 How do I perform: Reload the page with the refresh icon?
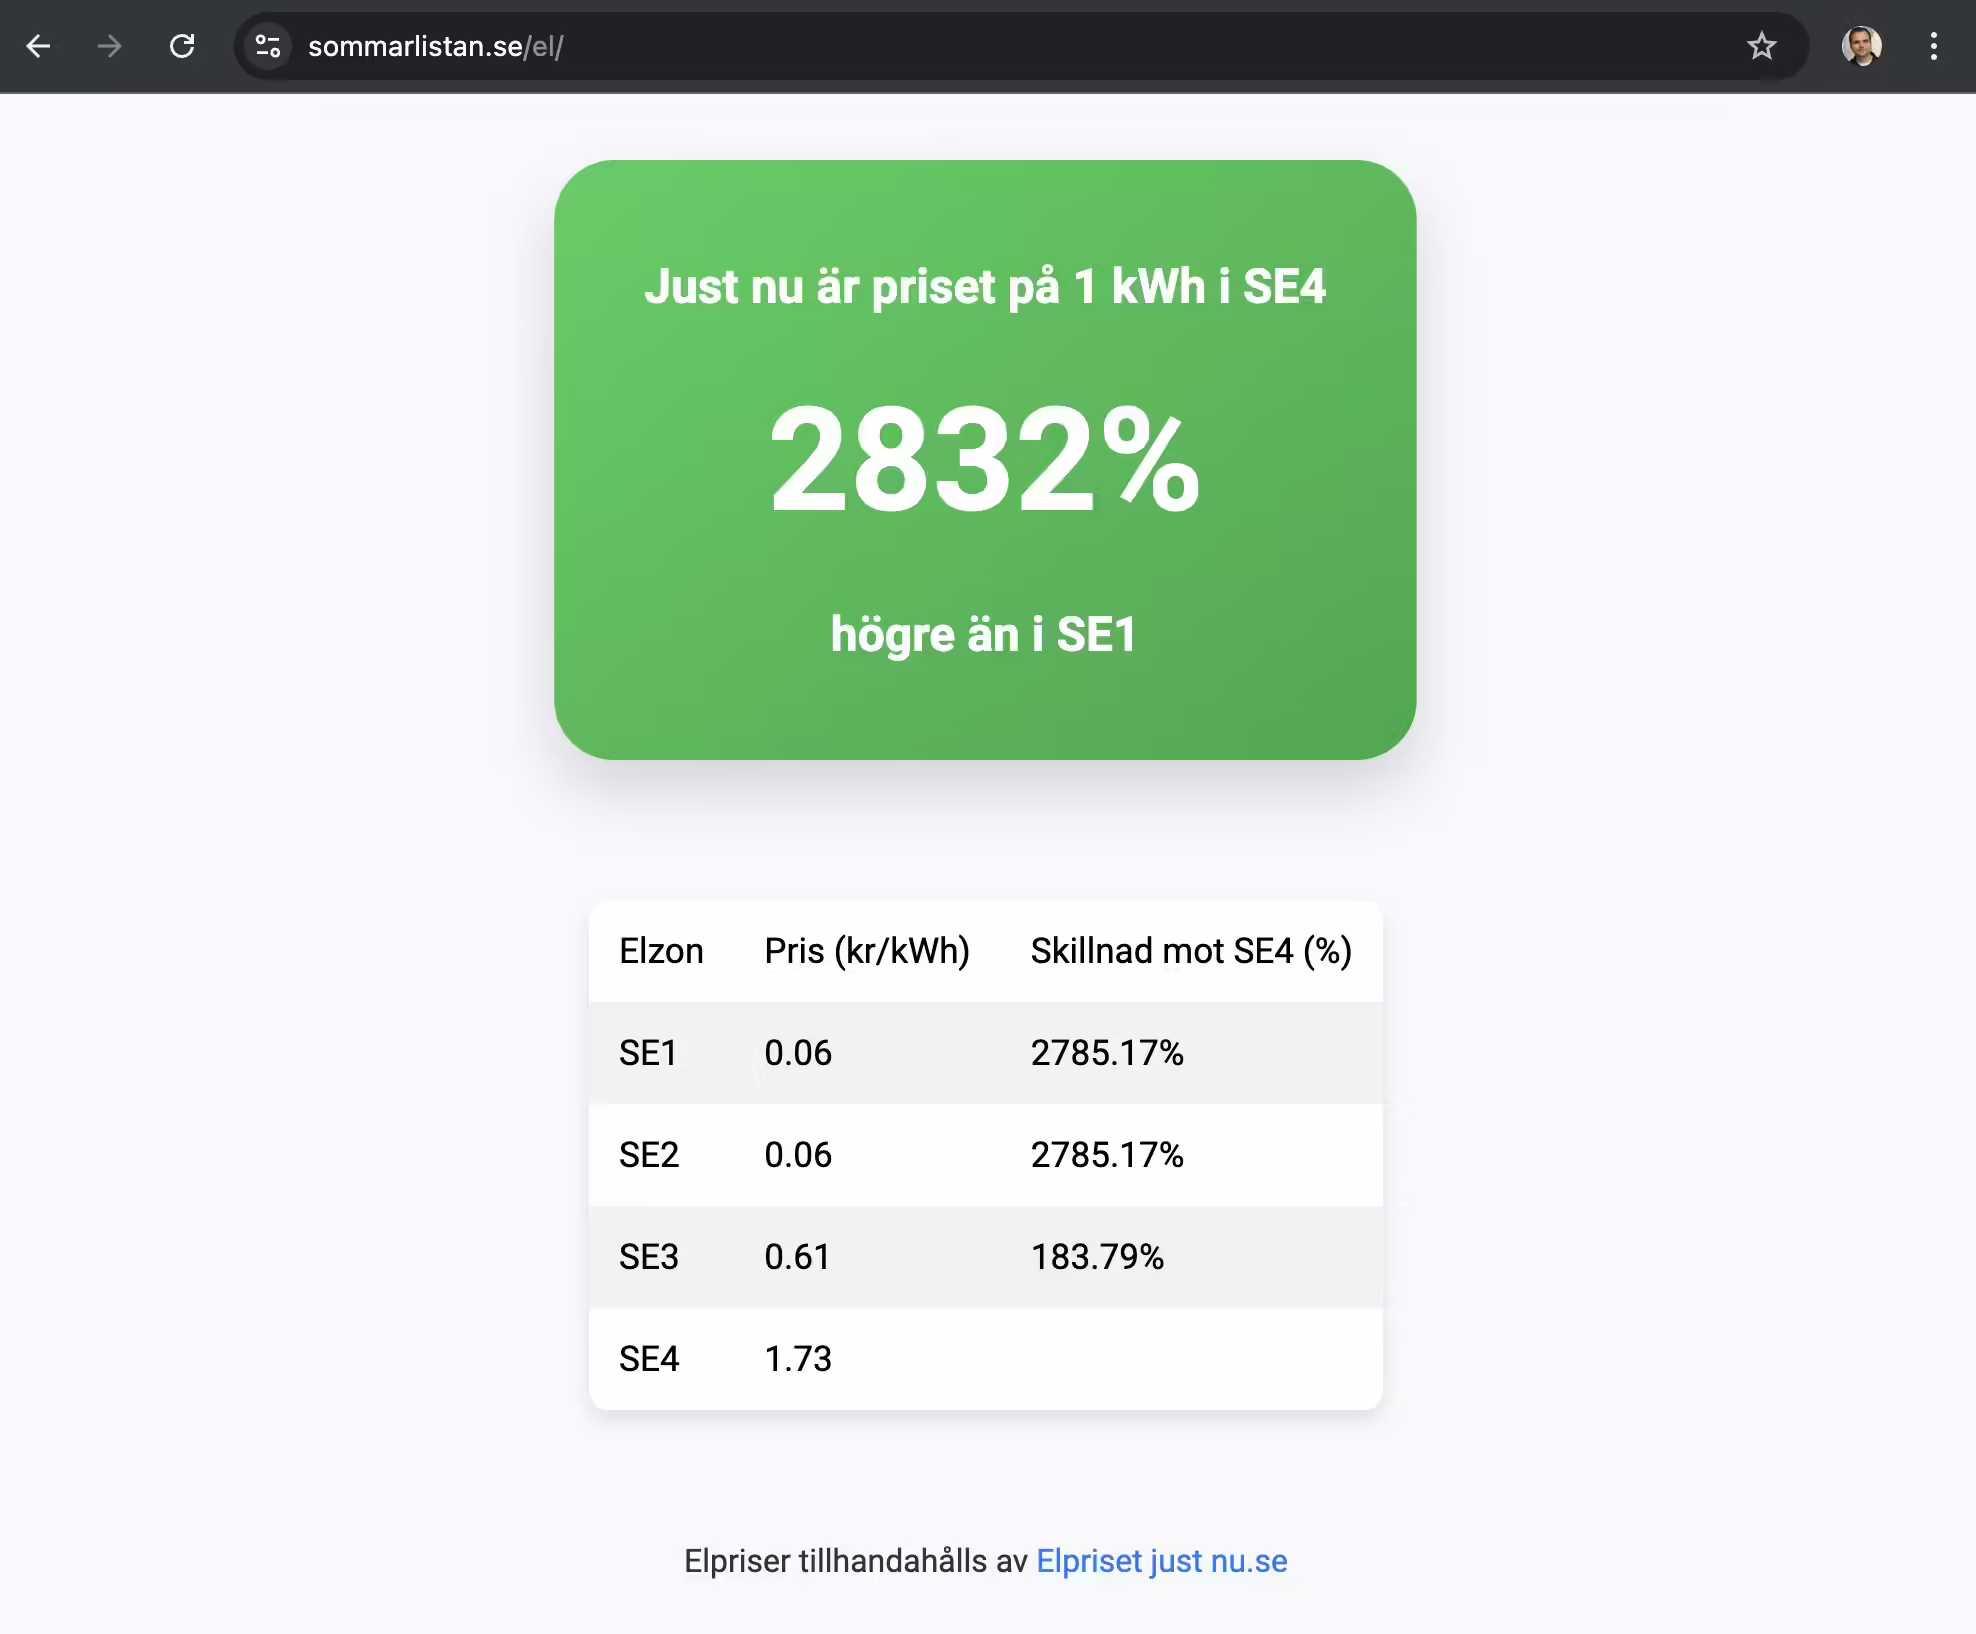point(182,46)
